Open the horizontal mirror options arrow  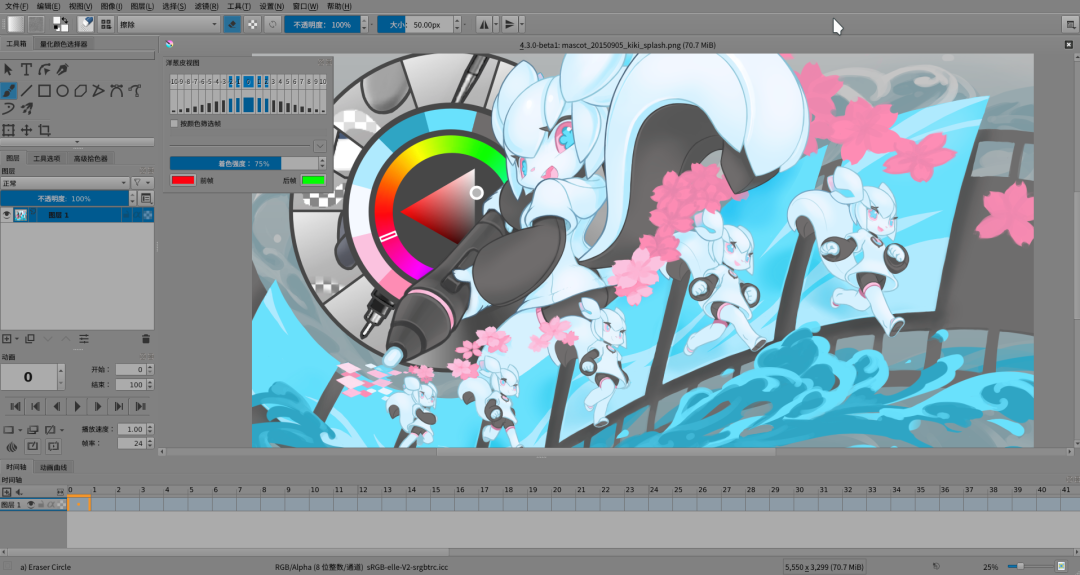click(x=496, y=24)
